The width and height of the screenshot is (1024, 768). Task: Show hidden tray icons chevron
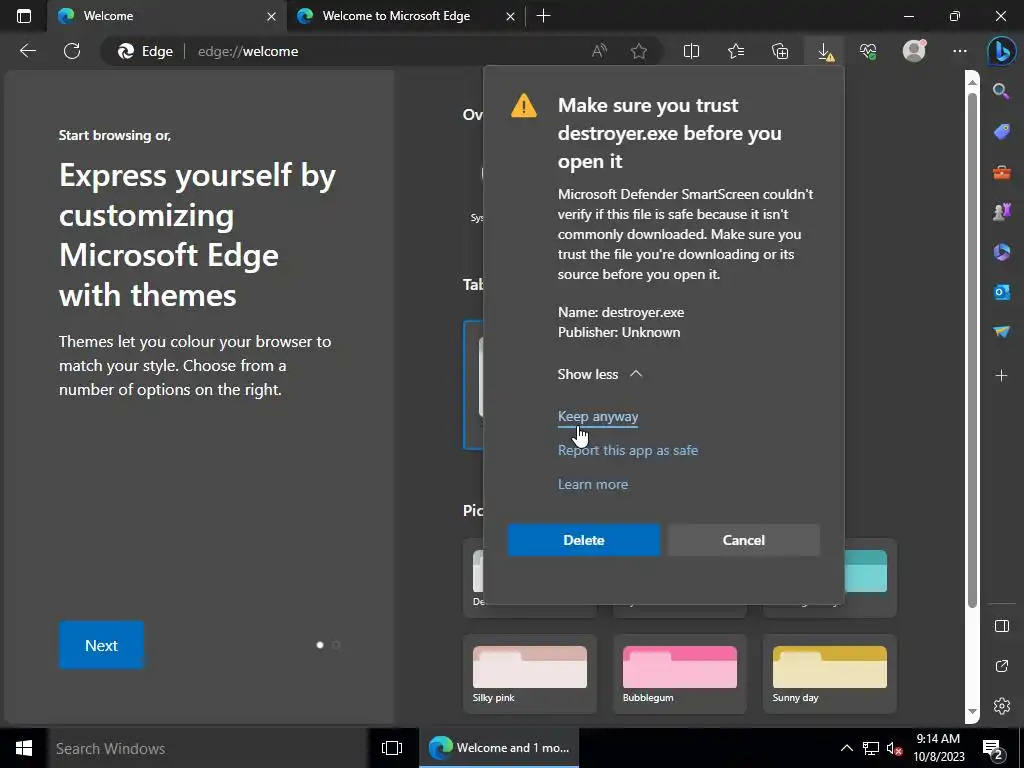[x=846, y=748]
